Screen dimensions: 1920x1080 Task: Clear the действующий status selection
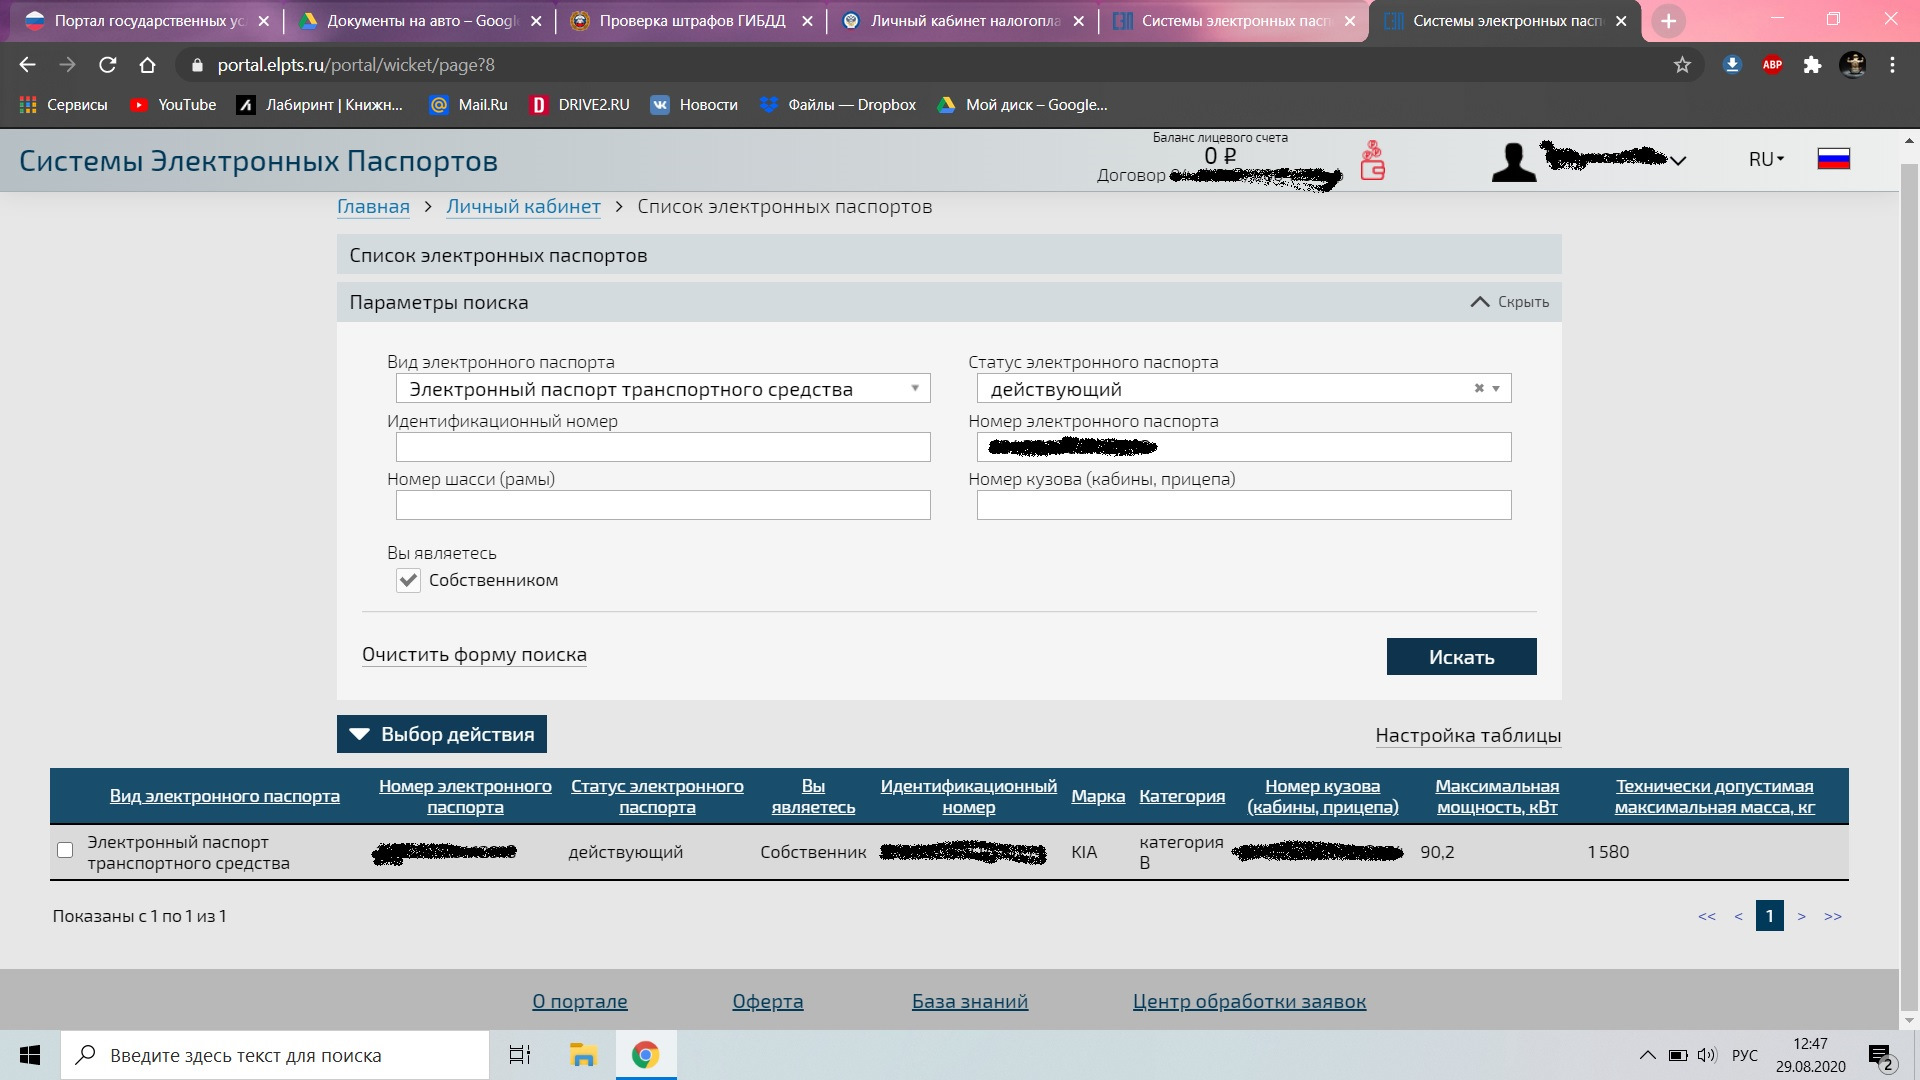(x=1479, y=388)
